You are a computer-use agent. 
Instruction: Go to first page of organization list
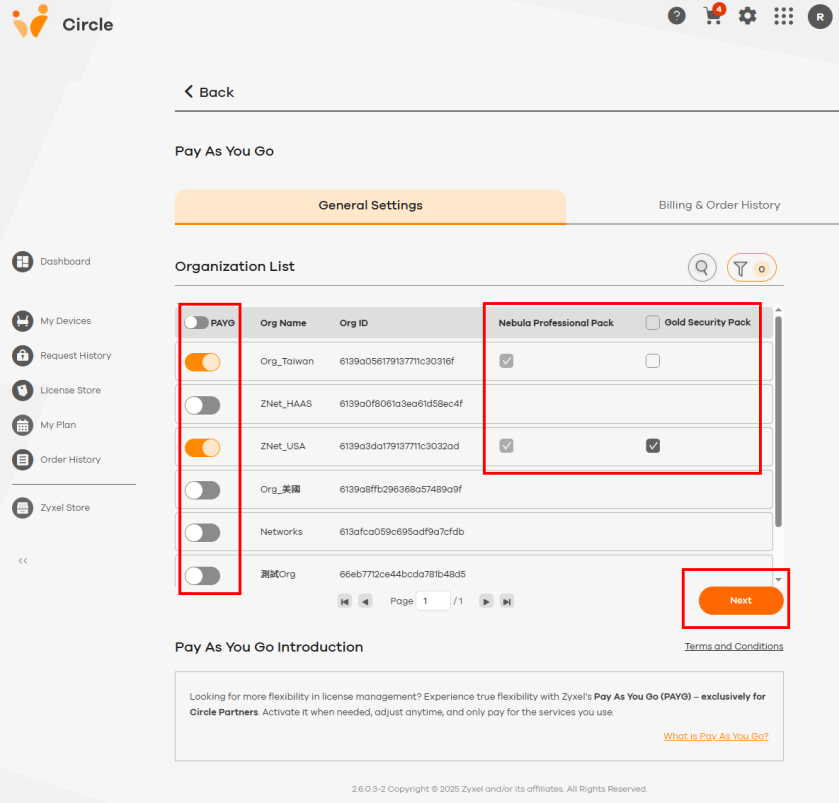[345, 601]
